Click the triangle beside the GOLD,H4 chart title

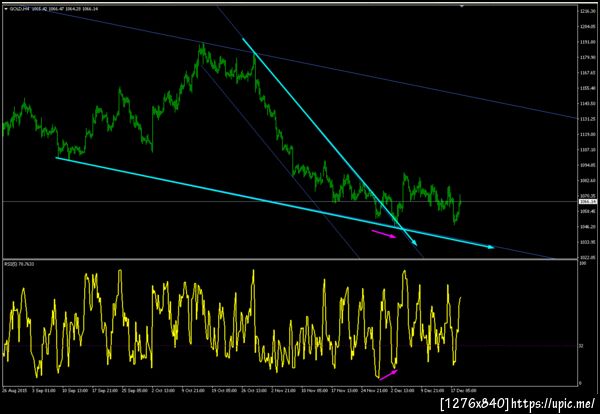6,8
